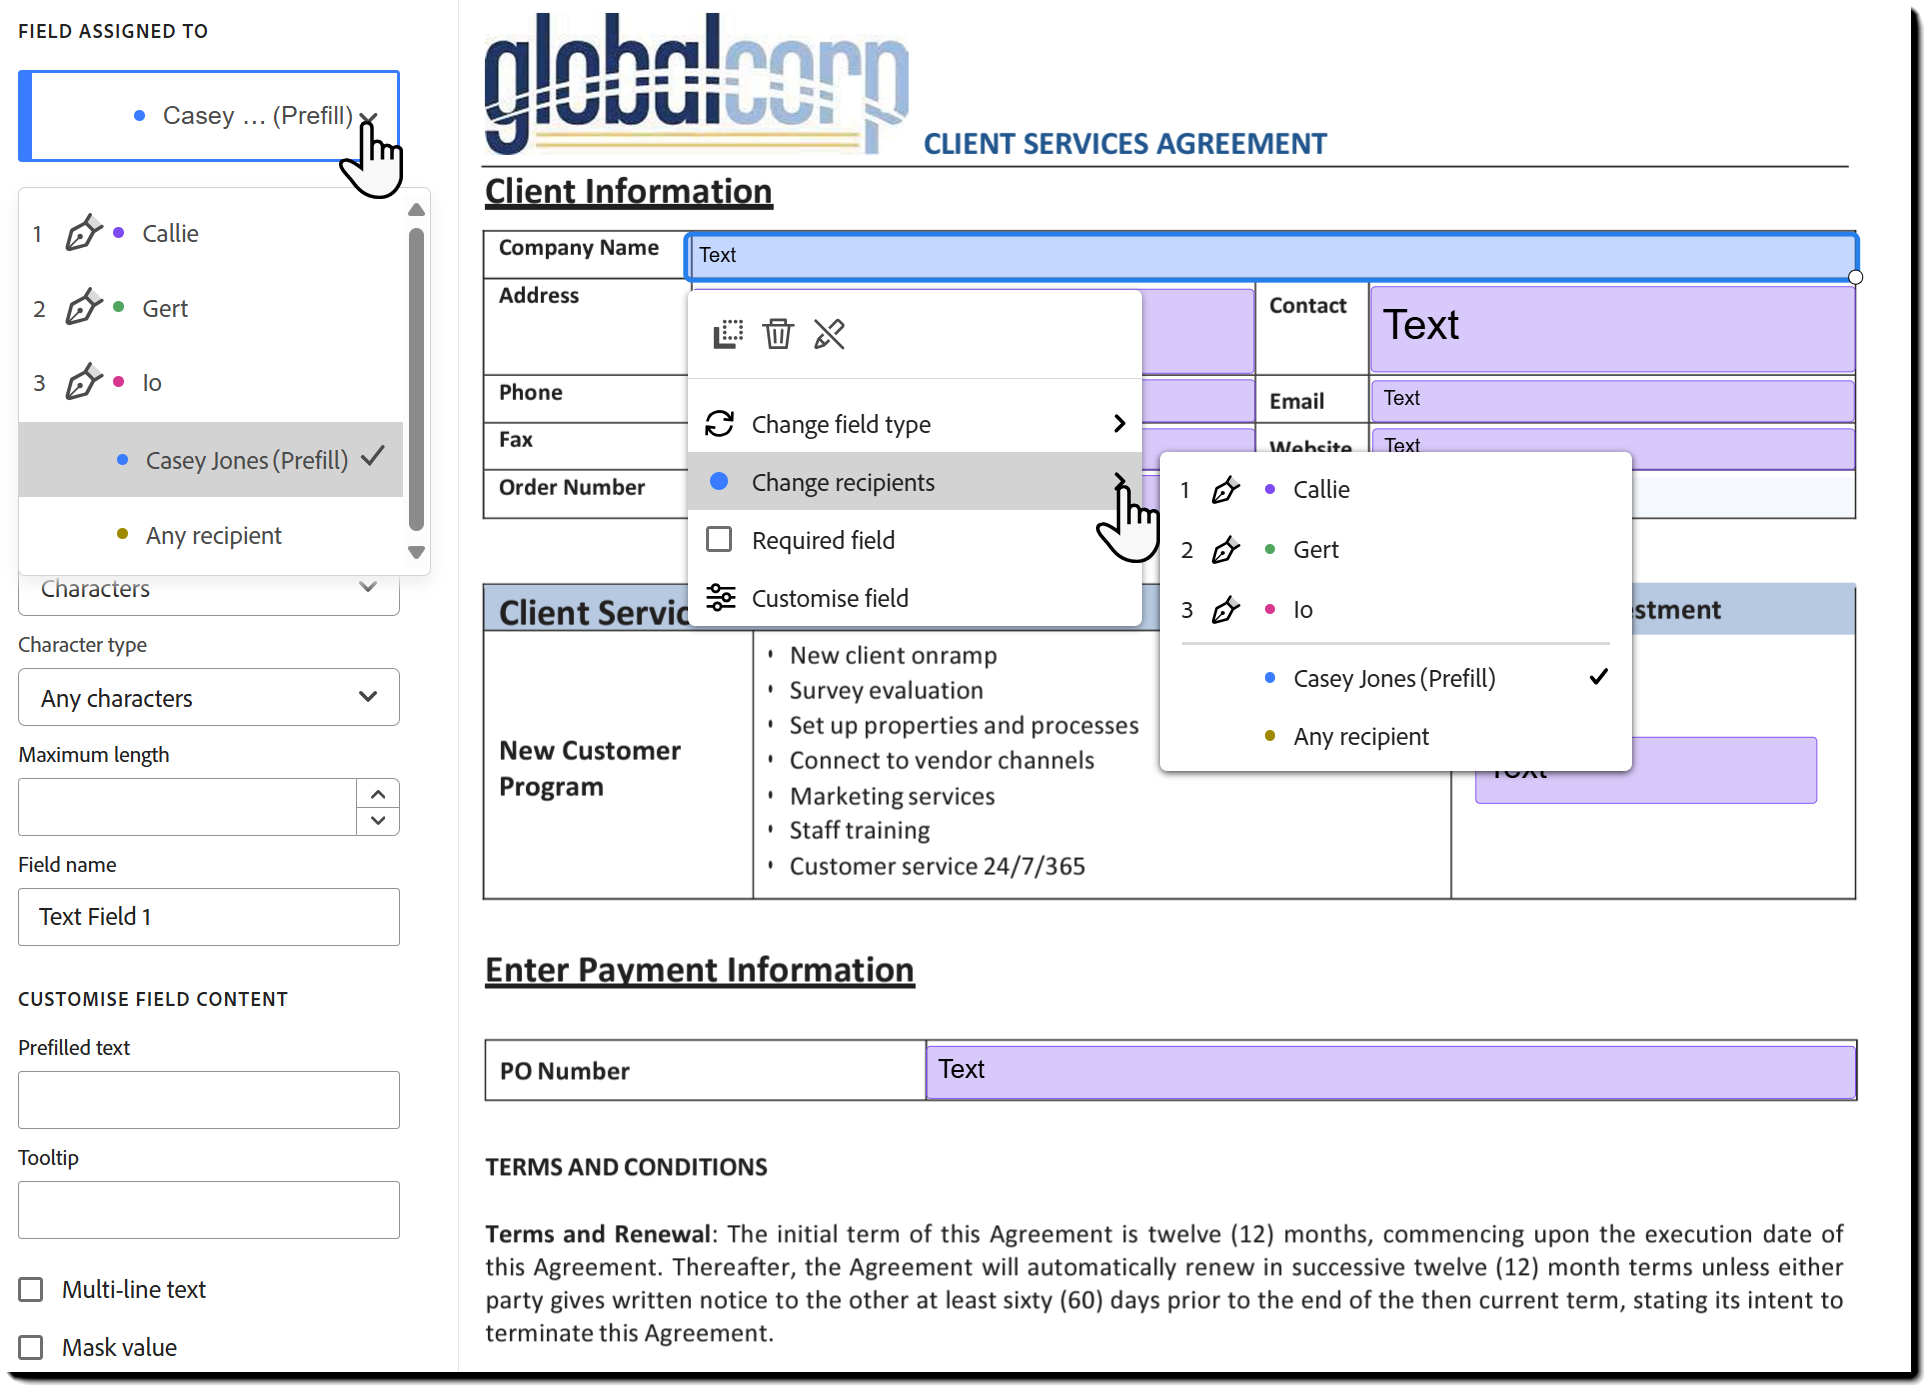Click the duplicate field icon in popup toolbar
The height and width of the screenshot is (1385, 1924).
[728, 334]
